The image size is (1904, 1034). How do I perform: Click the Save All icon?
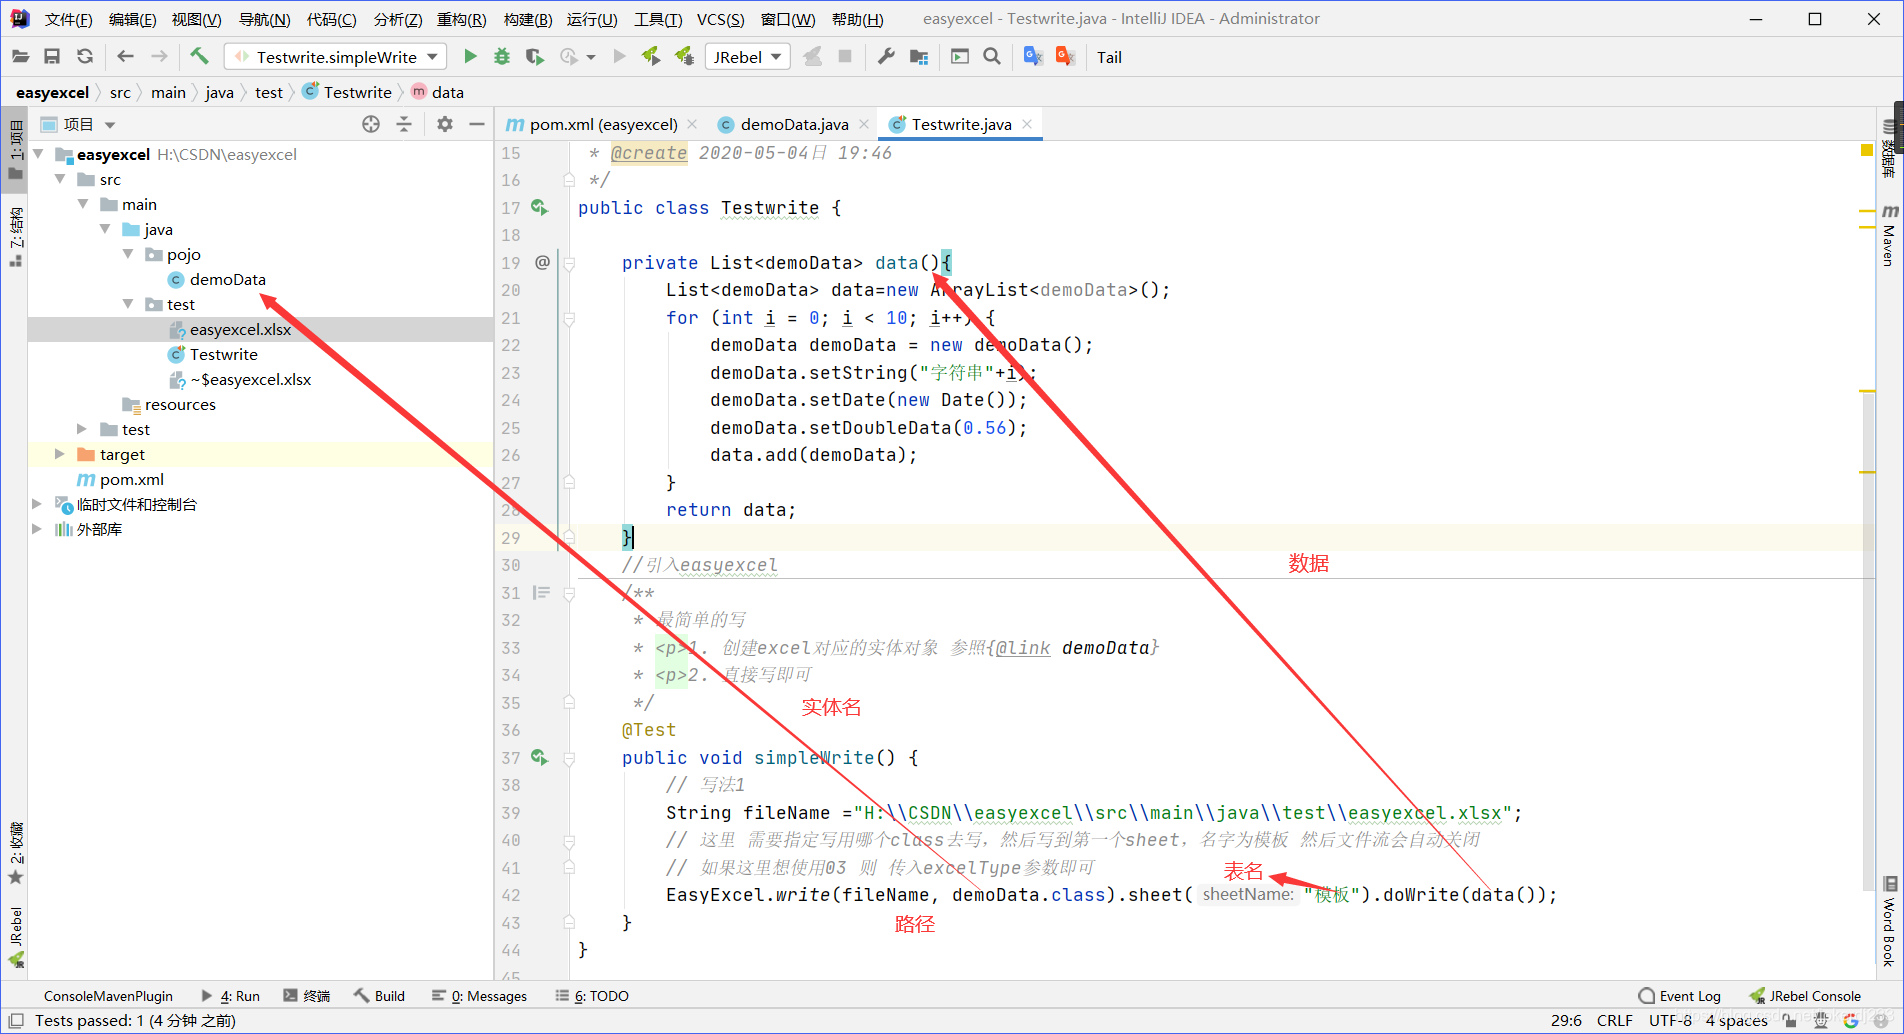52,57
